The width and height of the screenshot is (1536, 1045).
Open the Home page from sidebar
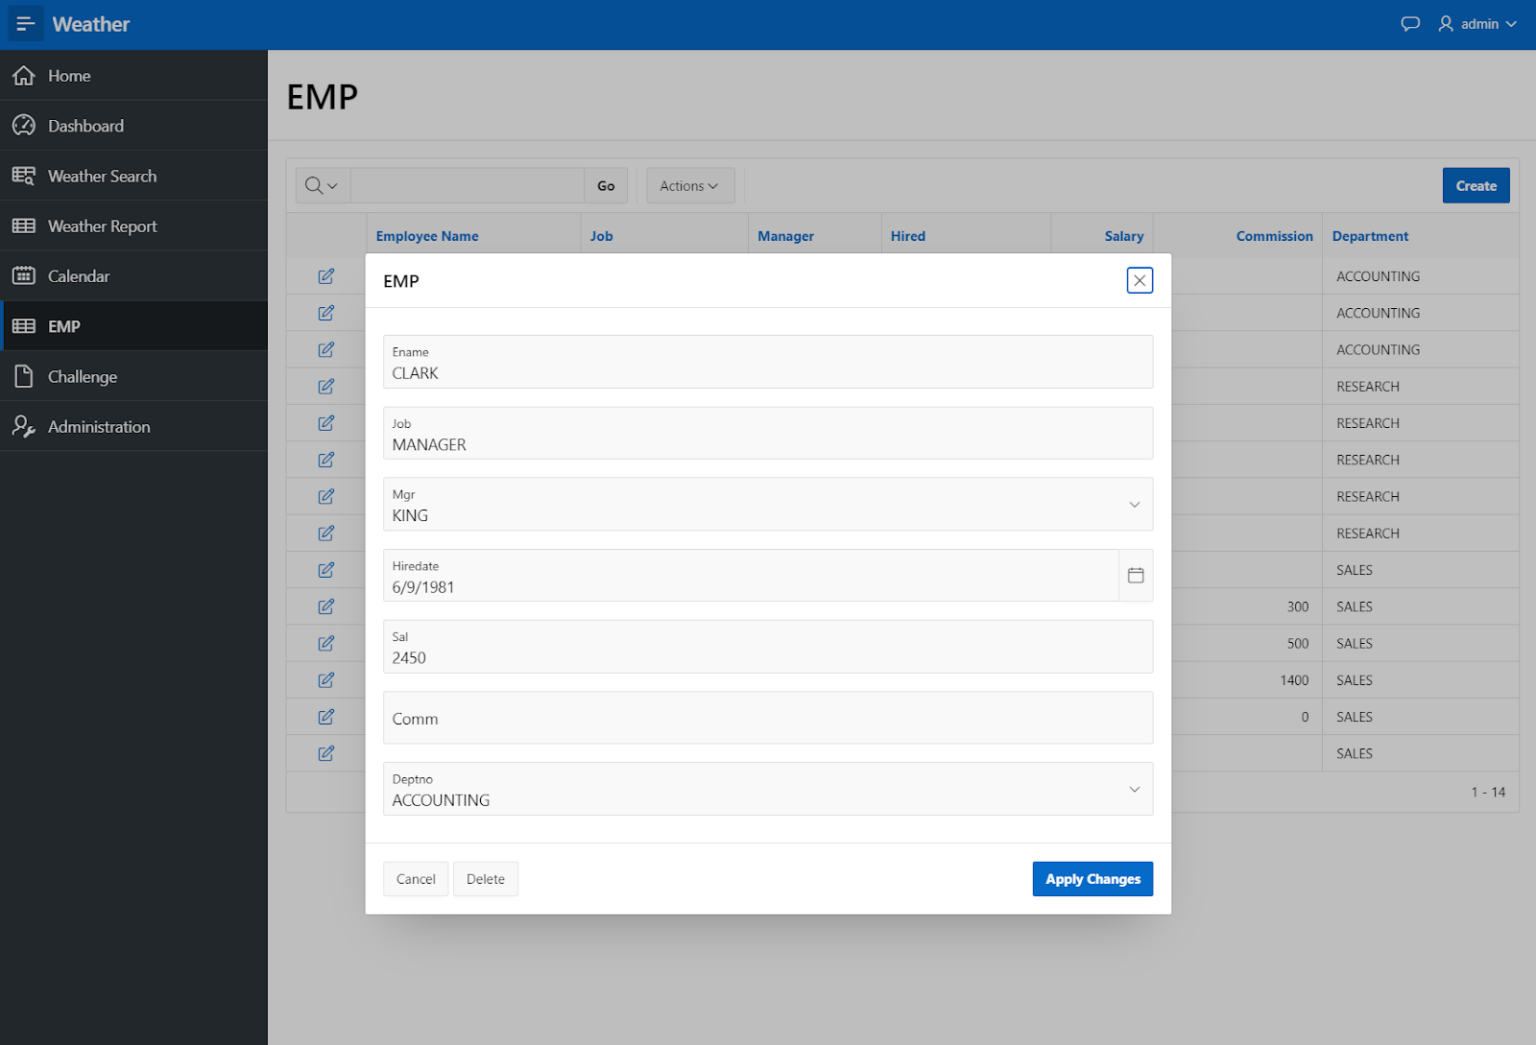click(x=69, y=75)
